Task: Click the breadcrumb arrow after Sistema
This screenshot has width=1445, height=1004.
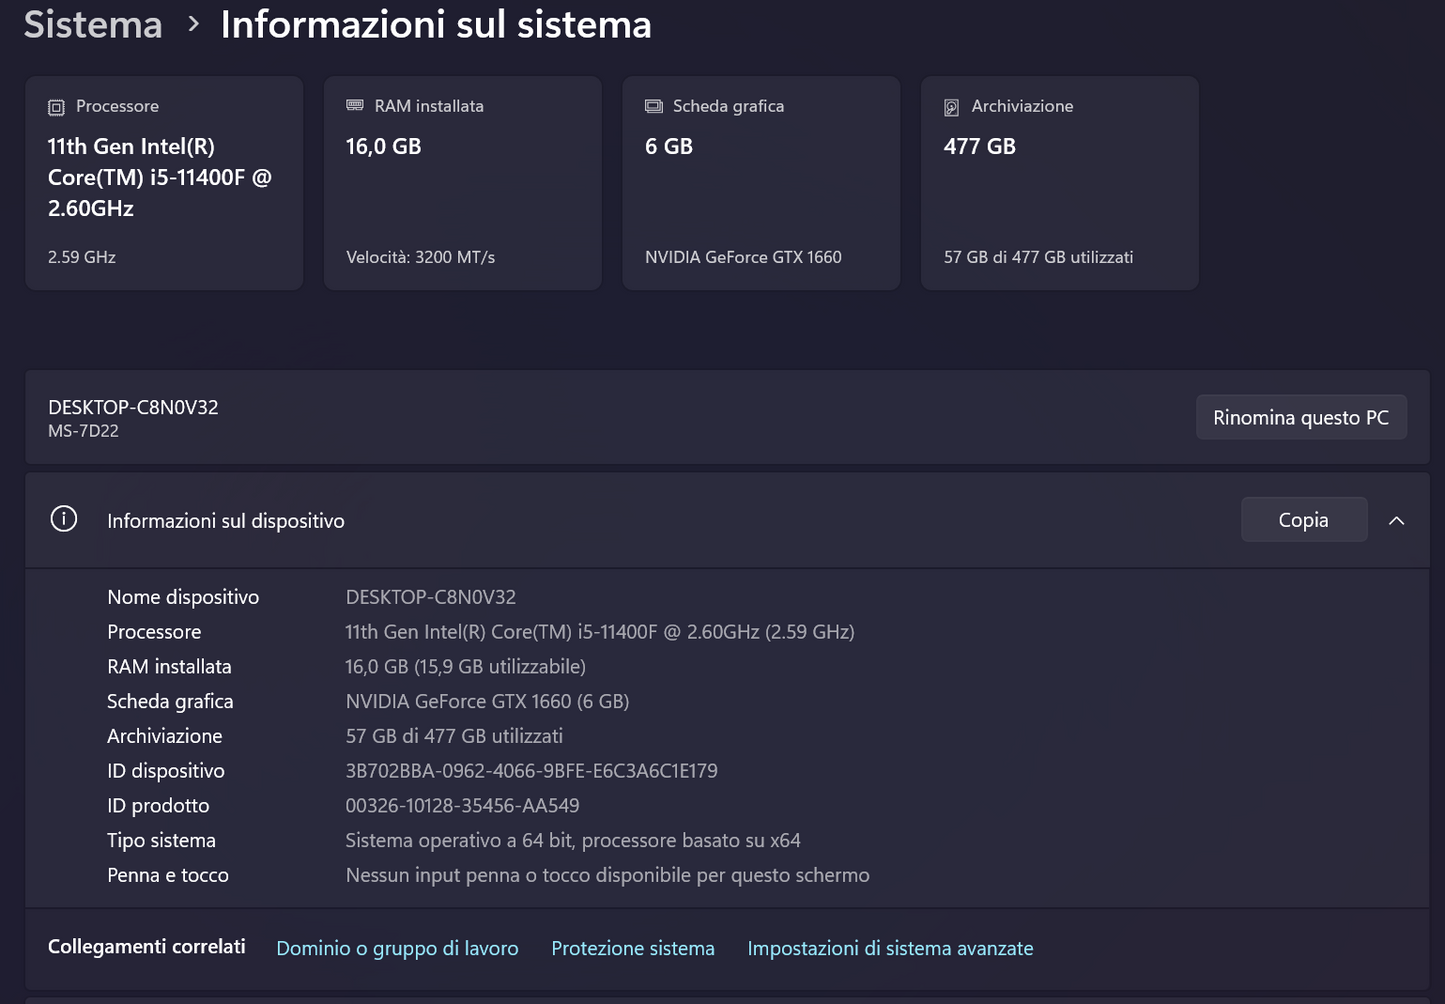Action: 193,23
